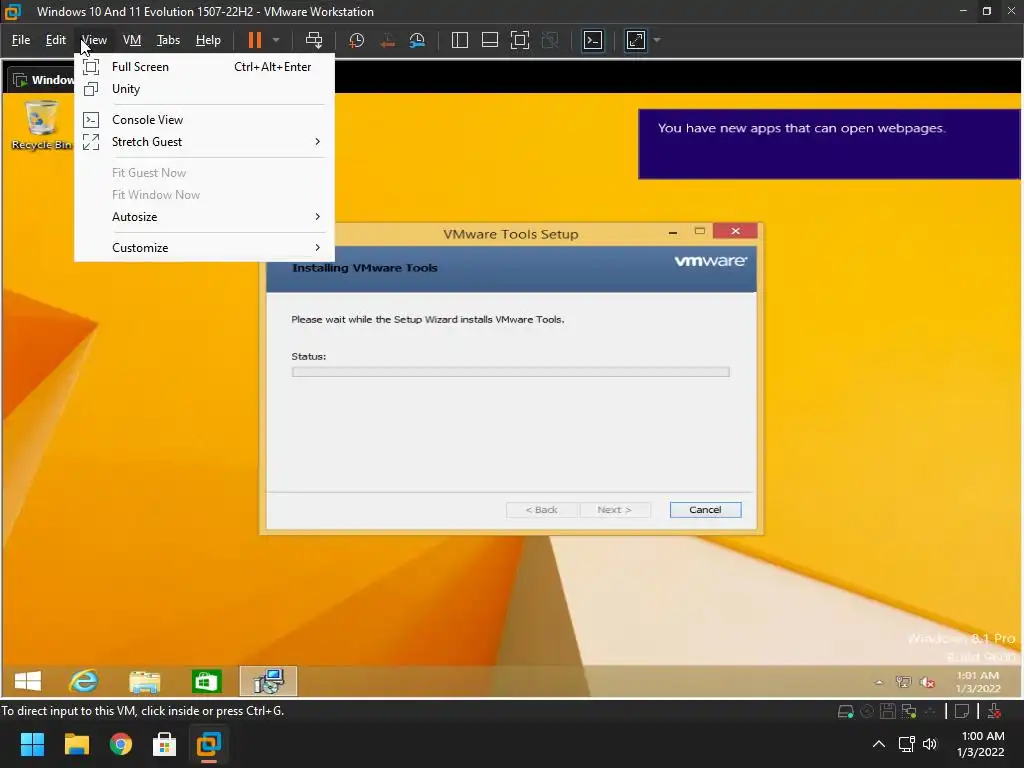
Task: Open the Edit menu
Action: [56, 40]
